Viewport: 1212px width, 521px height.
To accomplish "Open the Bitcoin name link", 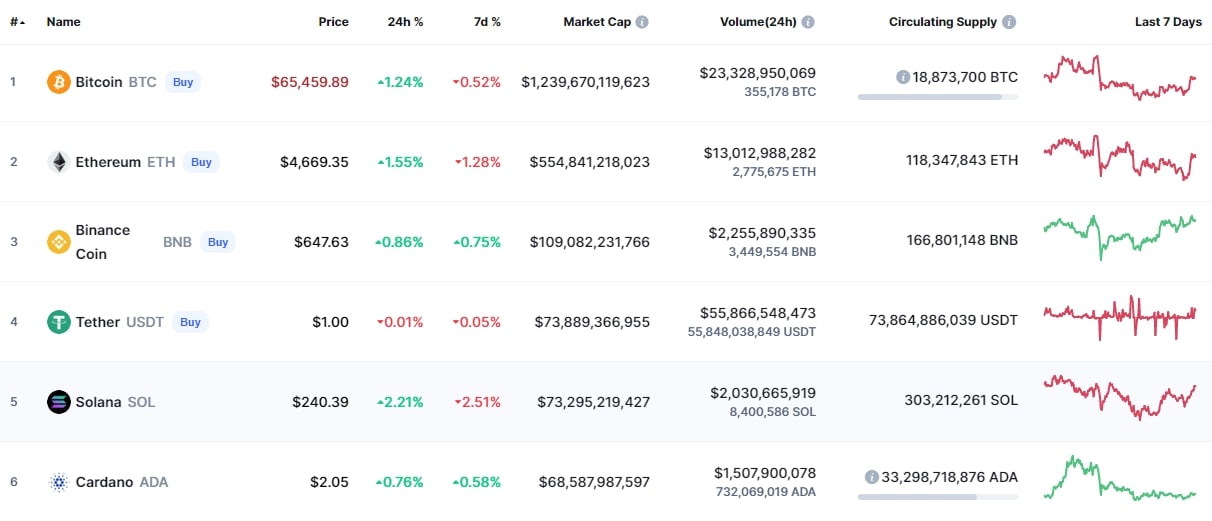I will pyautogui.click(x=99, y=82).
